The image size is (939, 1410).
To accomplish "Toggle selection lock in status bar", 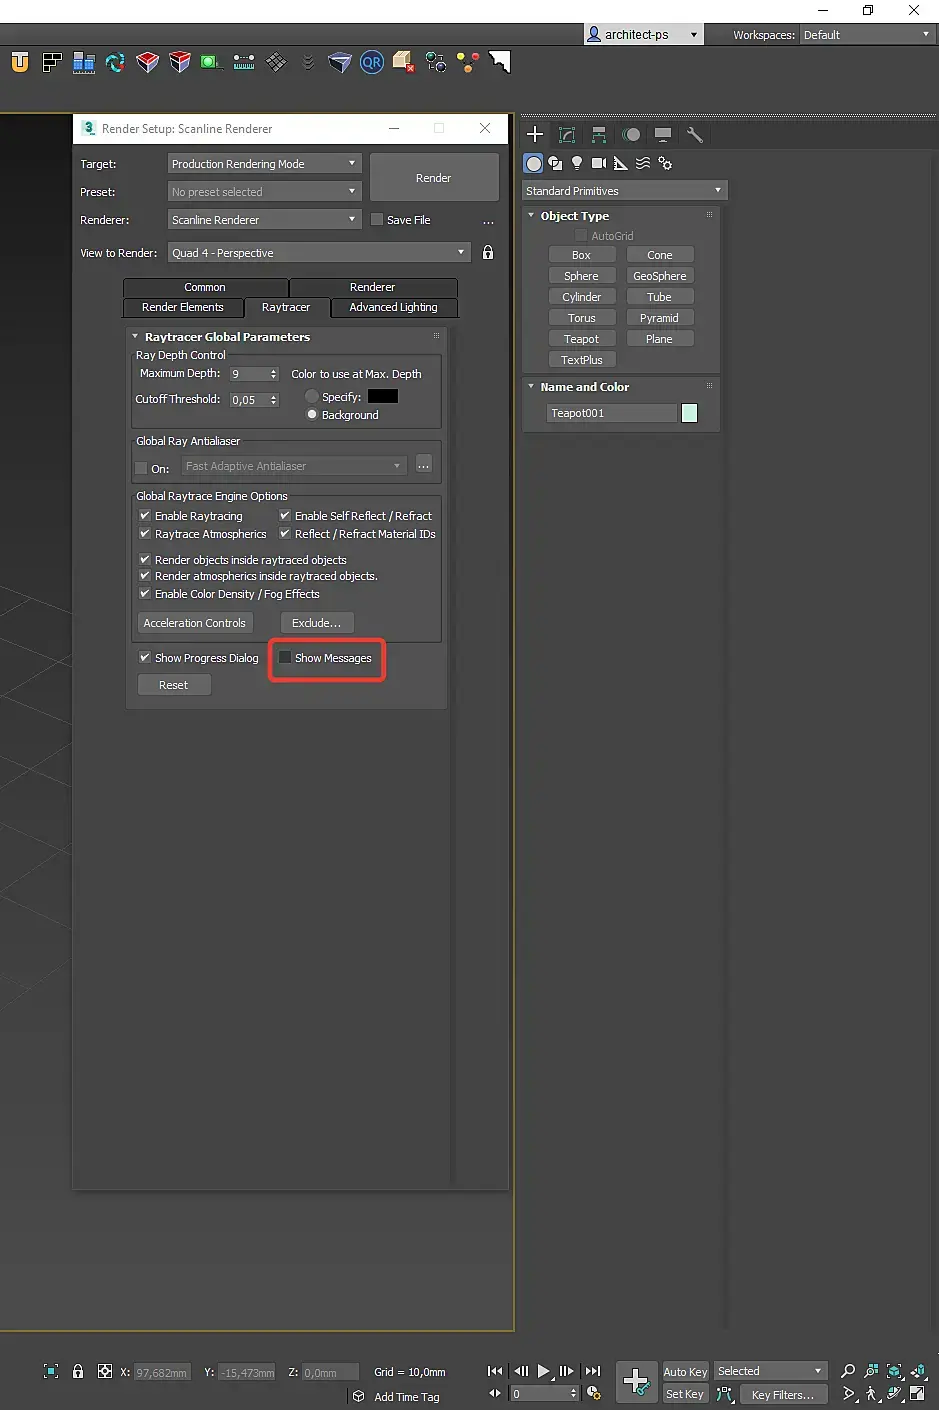I will pyautogui.click(x=78, y=1371).
